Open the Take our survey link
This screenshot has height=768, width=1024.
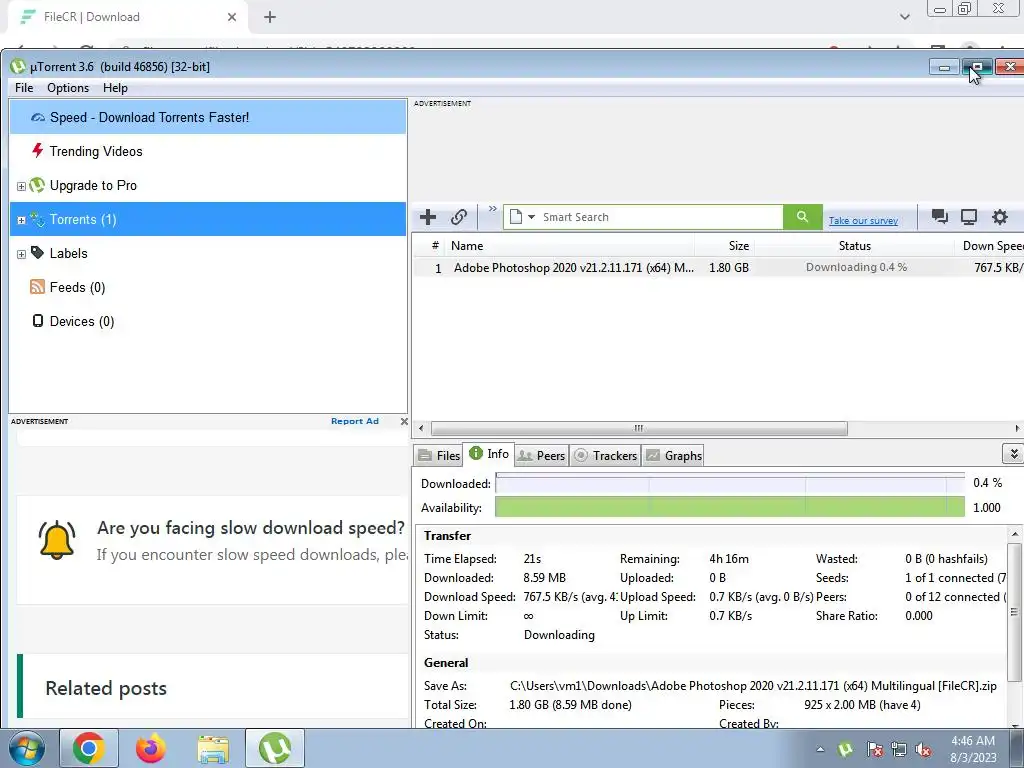(863, 221)
